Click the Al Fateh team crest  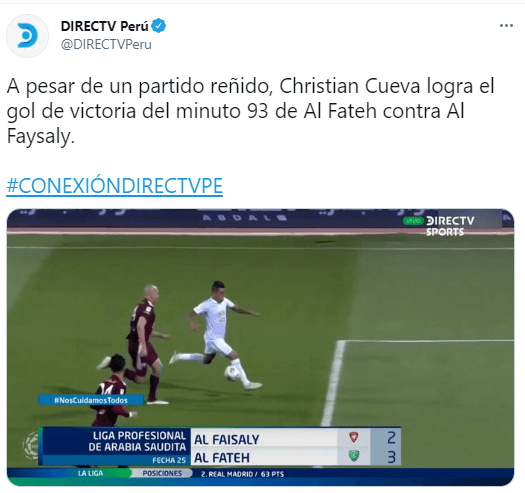(x=354, y=455)
